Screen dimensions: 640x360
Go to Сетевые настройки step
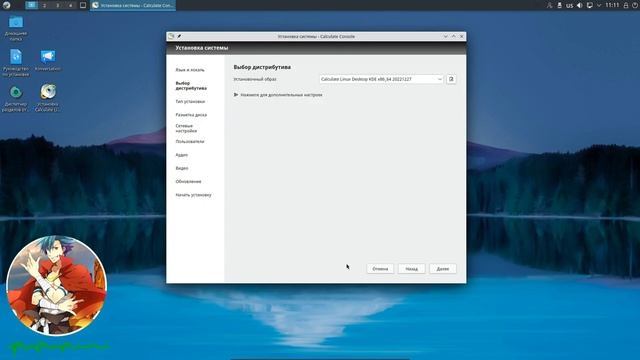(x=186, y=129)
